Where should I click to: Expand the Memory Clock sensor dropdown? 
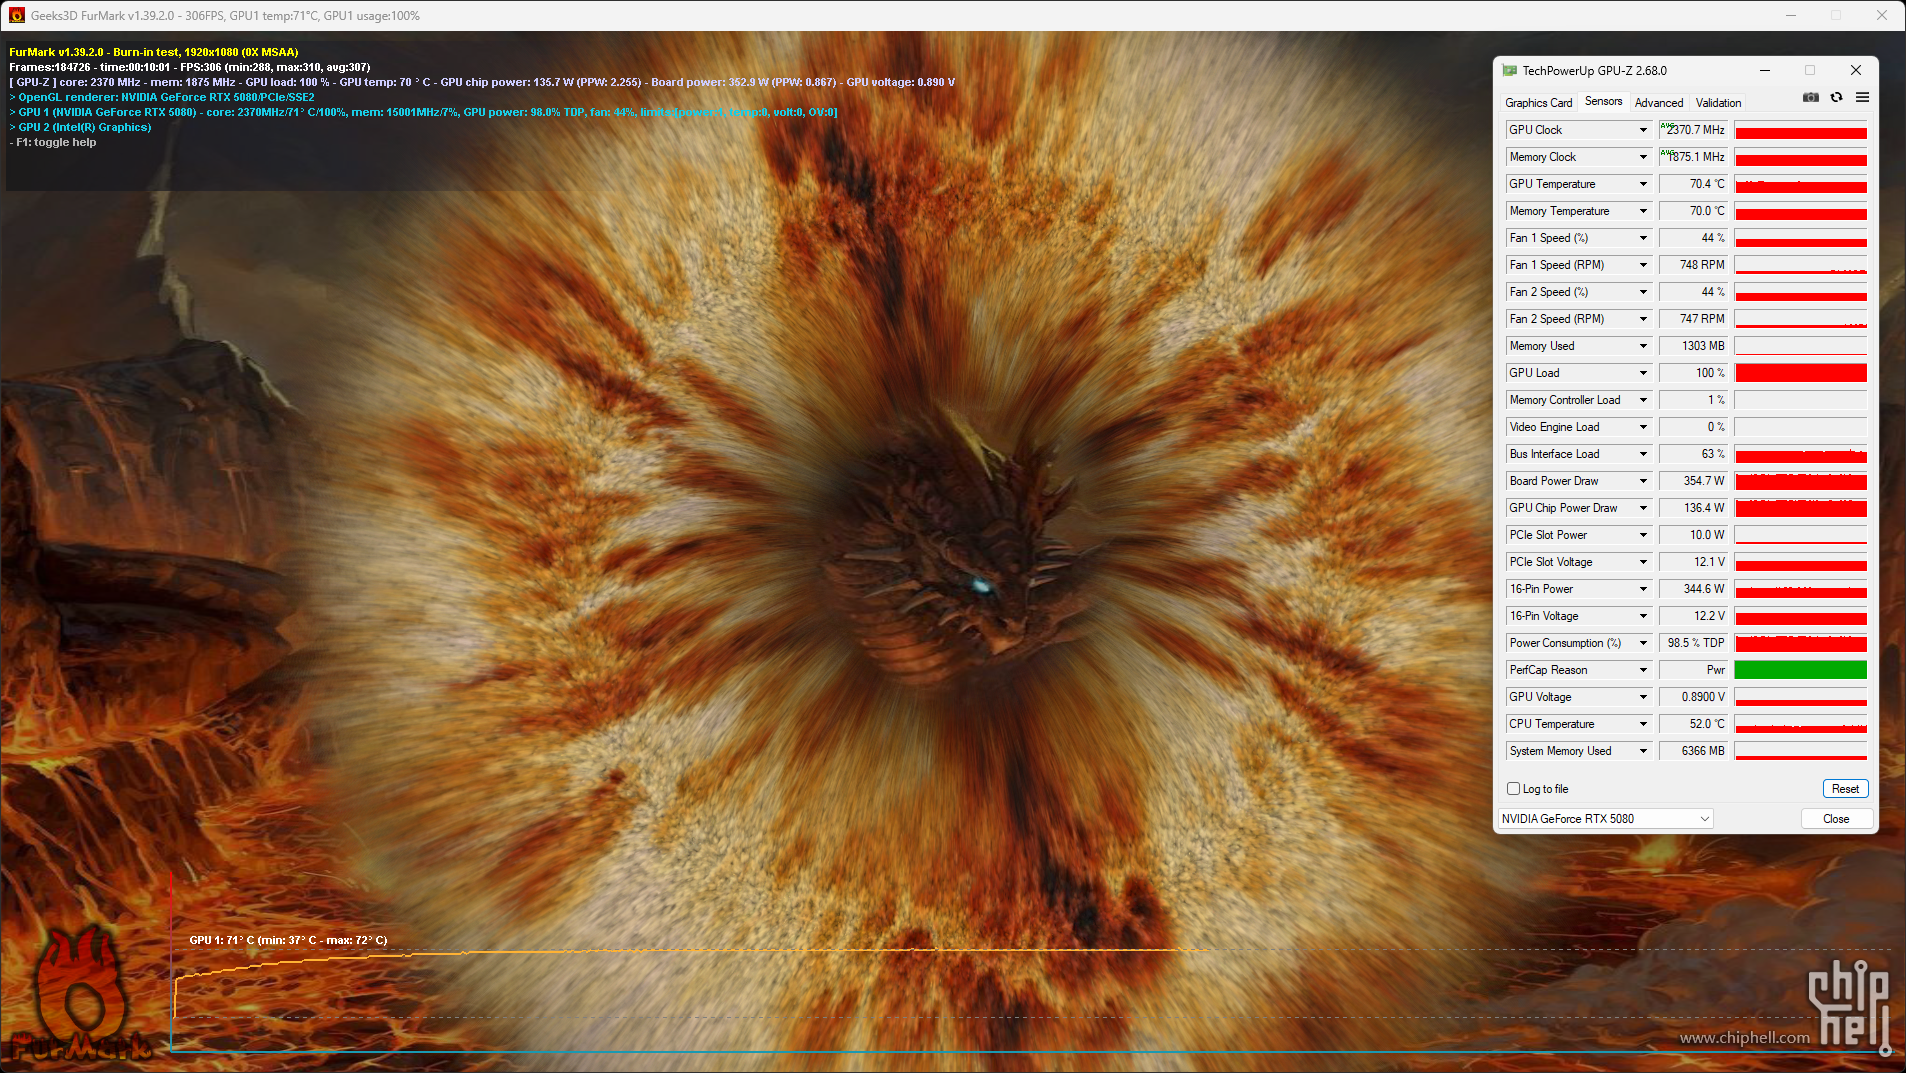pos(1643,157)
